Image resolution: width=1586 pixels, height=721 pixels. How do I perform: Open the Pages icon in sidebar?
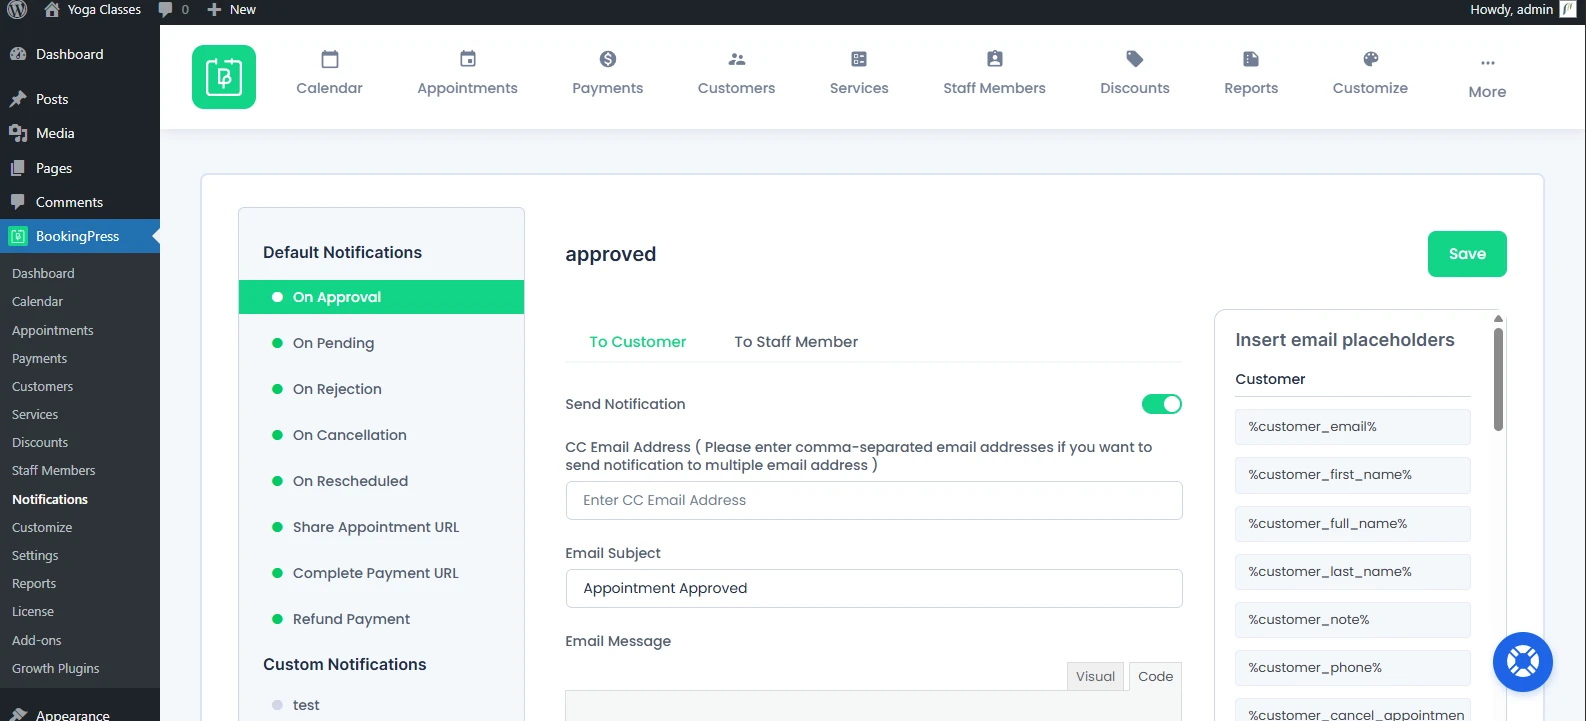click(x=18, y=168)
